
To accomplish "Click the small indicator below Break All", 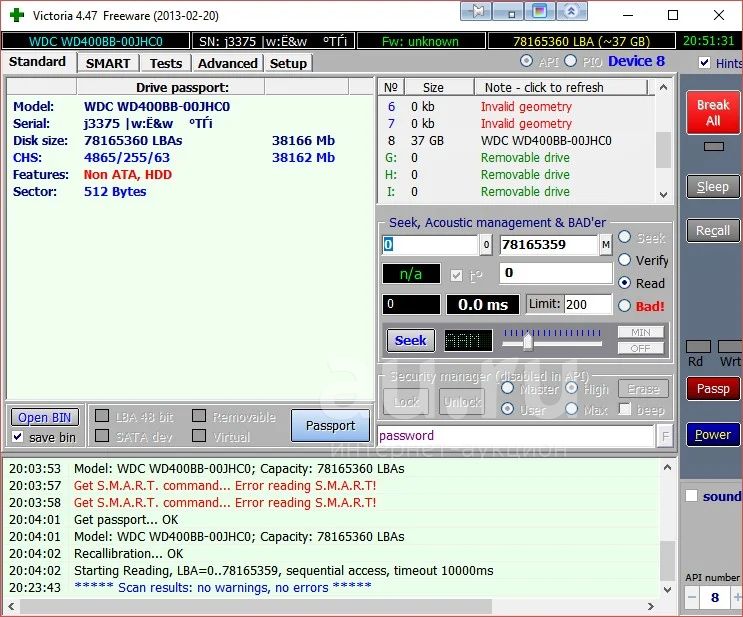I will [714, 146].
